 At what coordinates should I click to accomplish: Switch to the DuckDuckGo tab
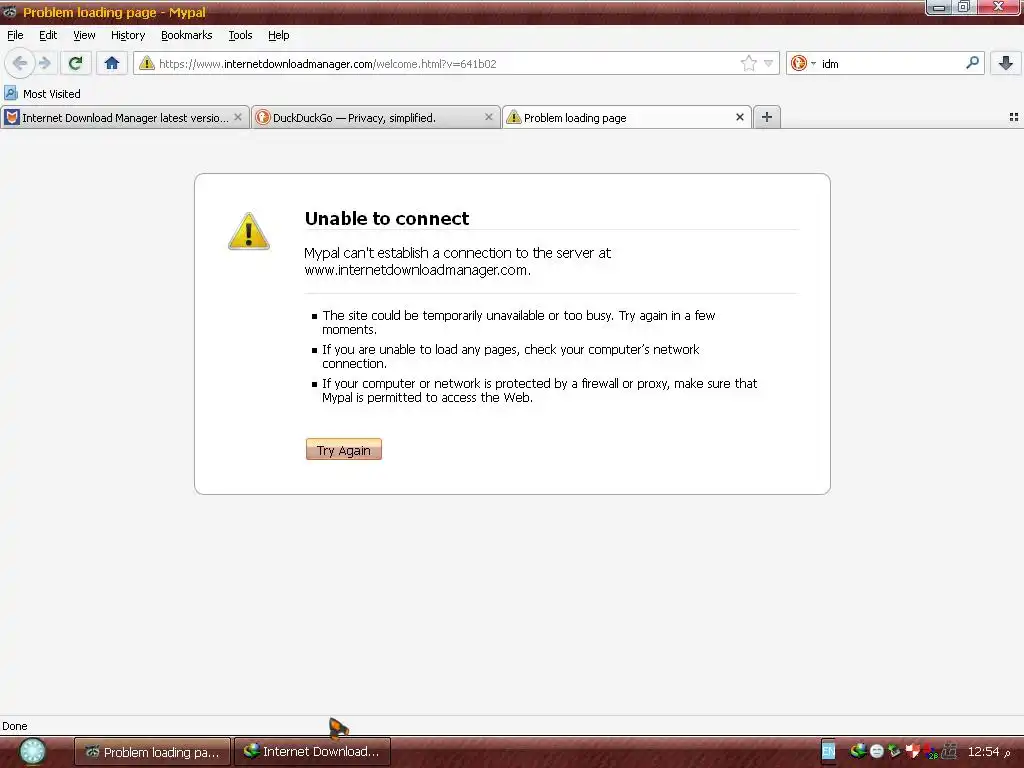[x=376, y=118]
